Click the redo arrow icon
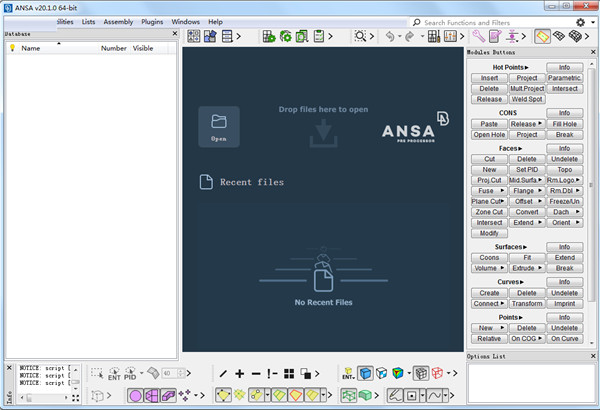The image size is (600, 410). click(x=409, y=37)
